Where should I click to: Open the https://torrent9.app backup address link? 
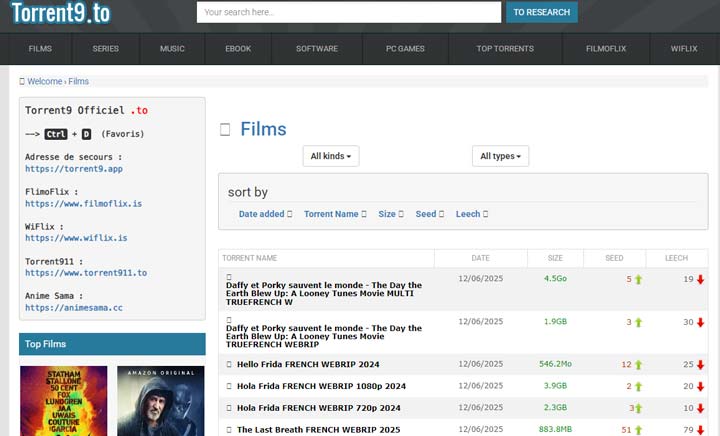(x=74, y=169)
